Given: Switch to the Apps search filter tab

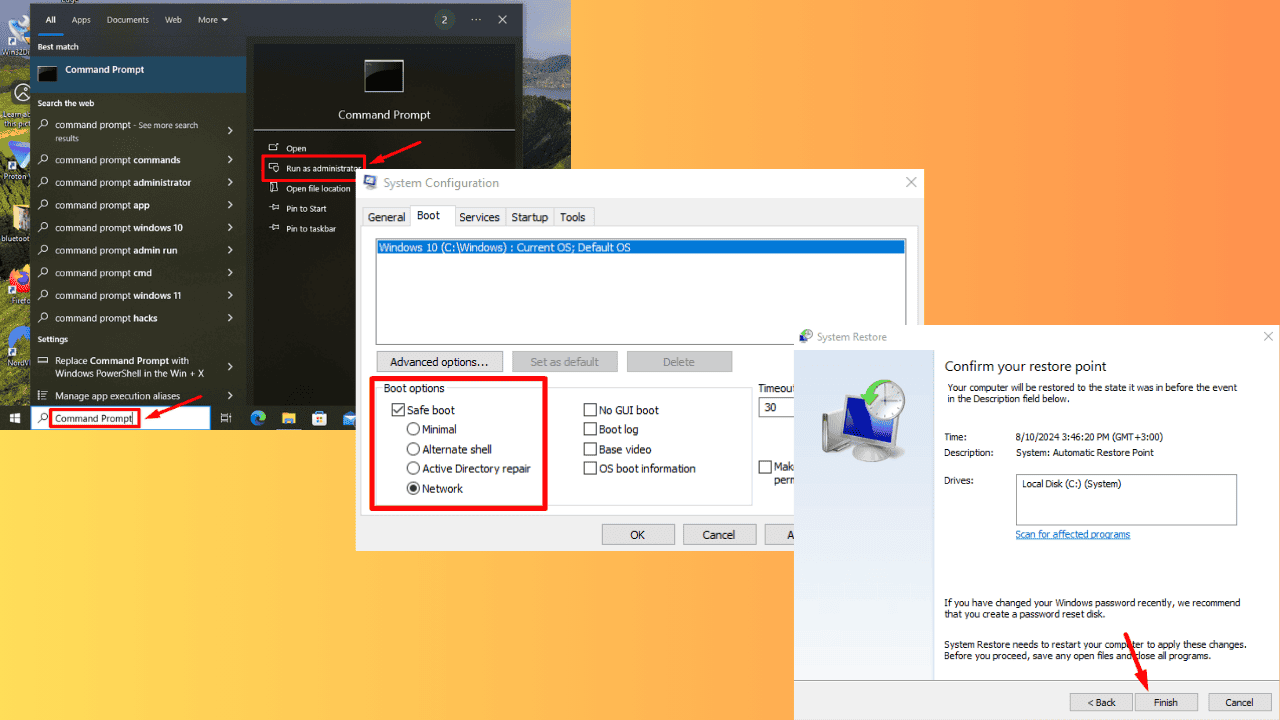Looking at the screenshot, I should [x=81, y=19].
